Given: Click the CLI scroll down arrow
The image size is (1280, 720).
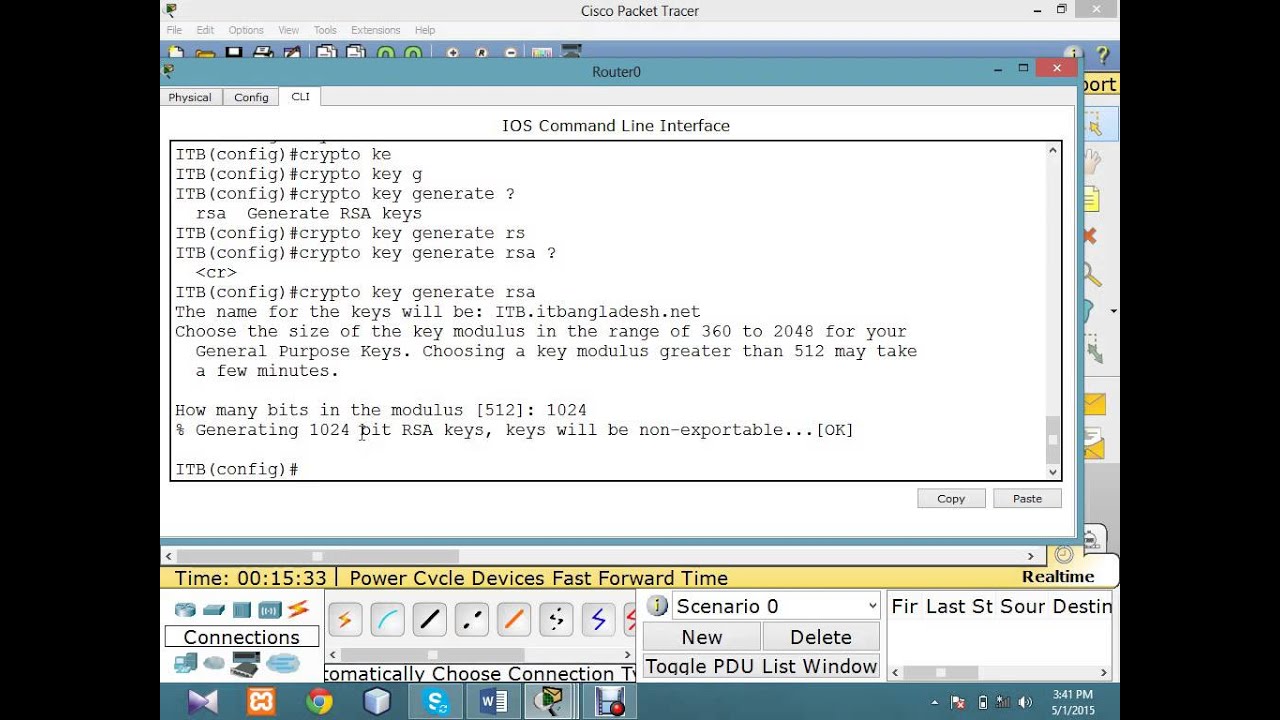Looking at the screenshot, I should [x=1052, y=472].
